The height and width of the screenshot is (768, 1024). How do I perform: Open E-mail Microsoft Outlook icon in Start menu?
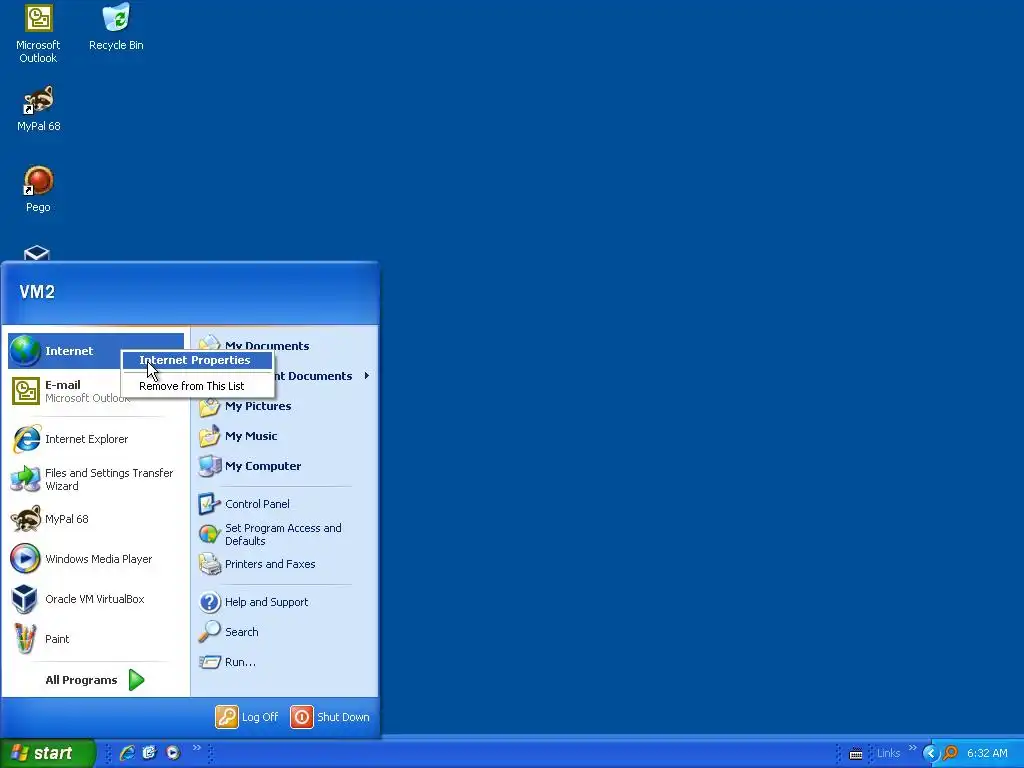pos(25,391)
